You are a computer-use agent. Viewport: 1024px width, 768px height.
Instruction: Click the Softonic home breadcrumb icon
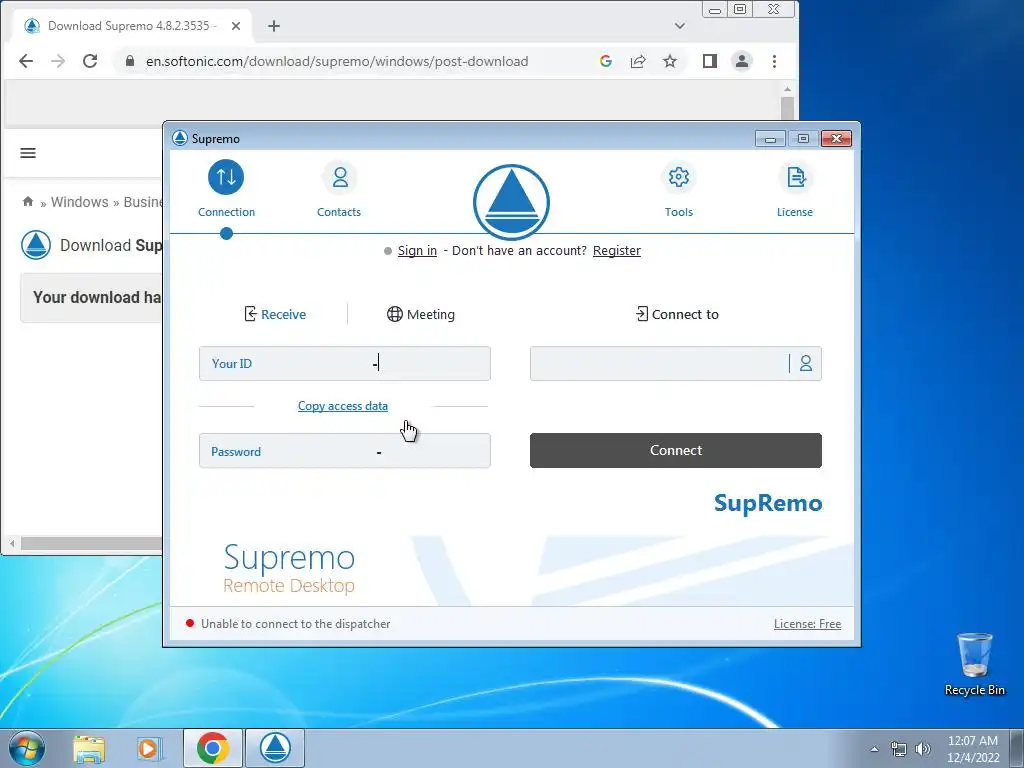click(27, 201)
